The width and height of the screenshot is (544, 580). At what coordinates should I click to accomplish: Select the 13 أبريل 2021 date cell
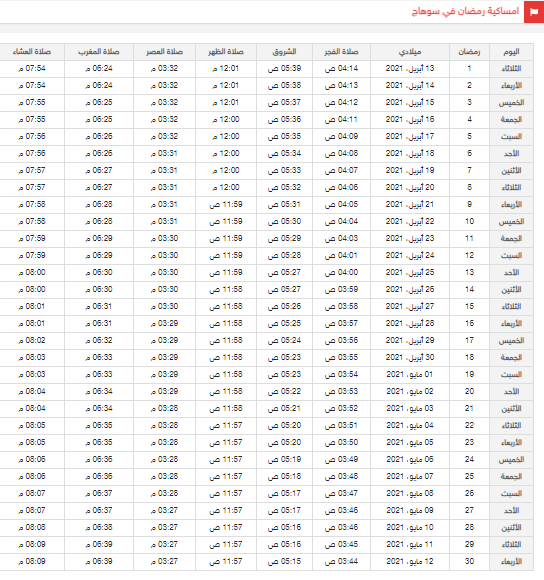[x=410, y=68]
